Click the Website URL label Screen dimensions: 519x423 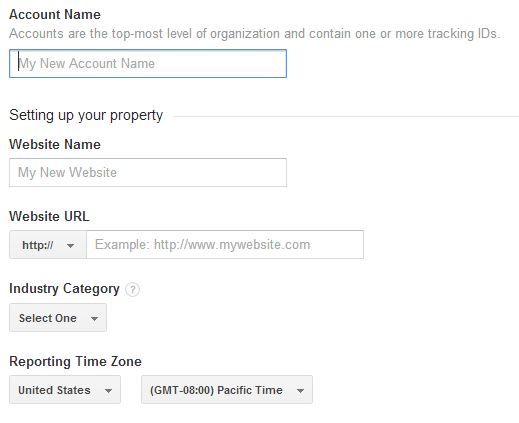coord(49,216)
